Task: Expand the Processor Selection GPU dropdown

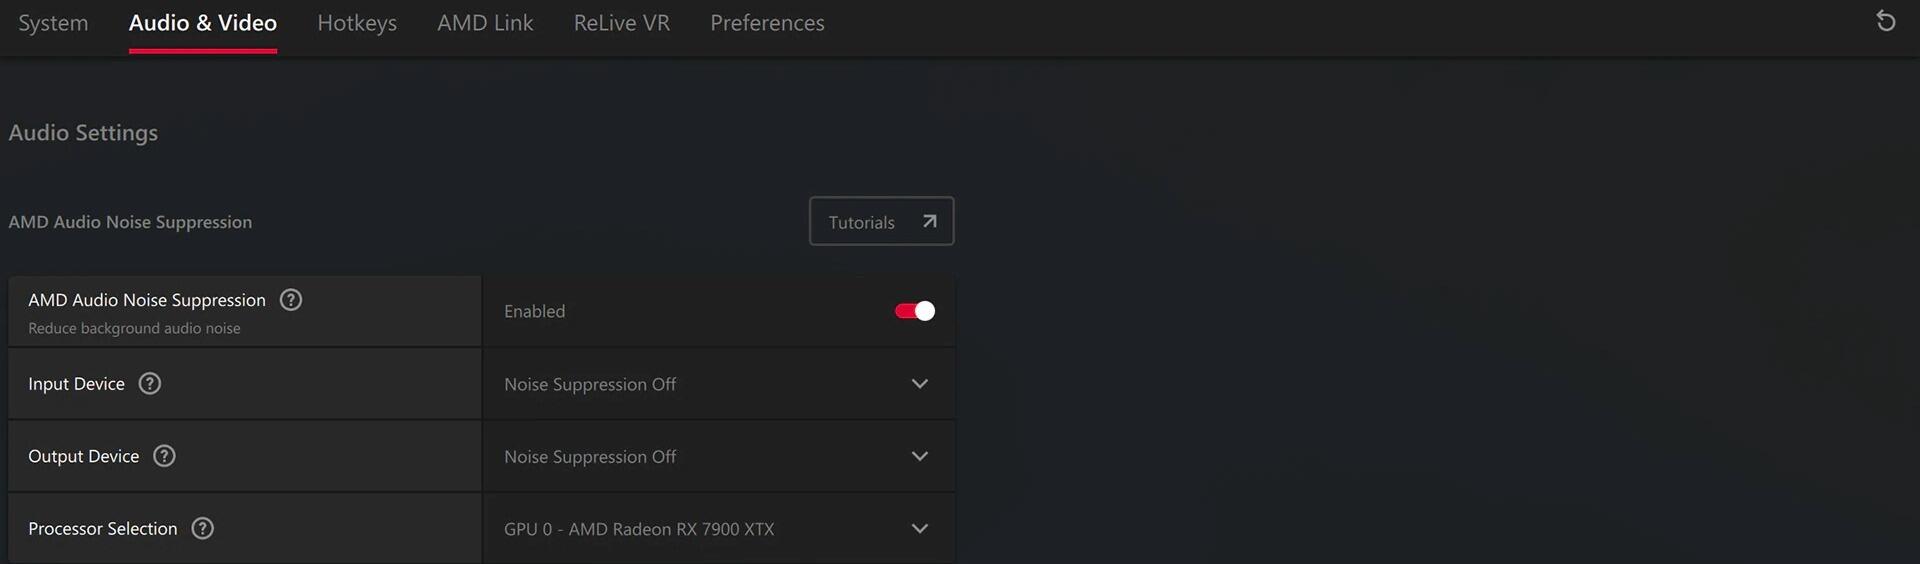Action: coord(718,528)
